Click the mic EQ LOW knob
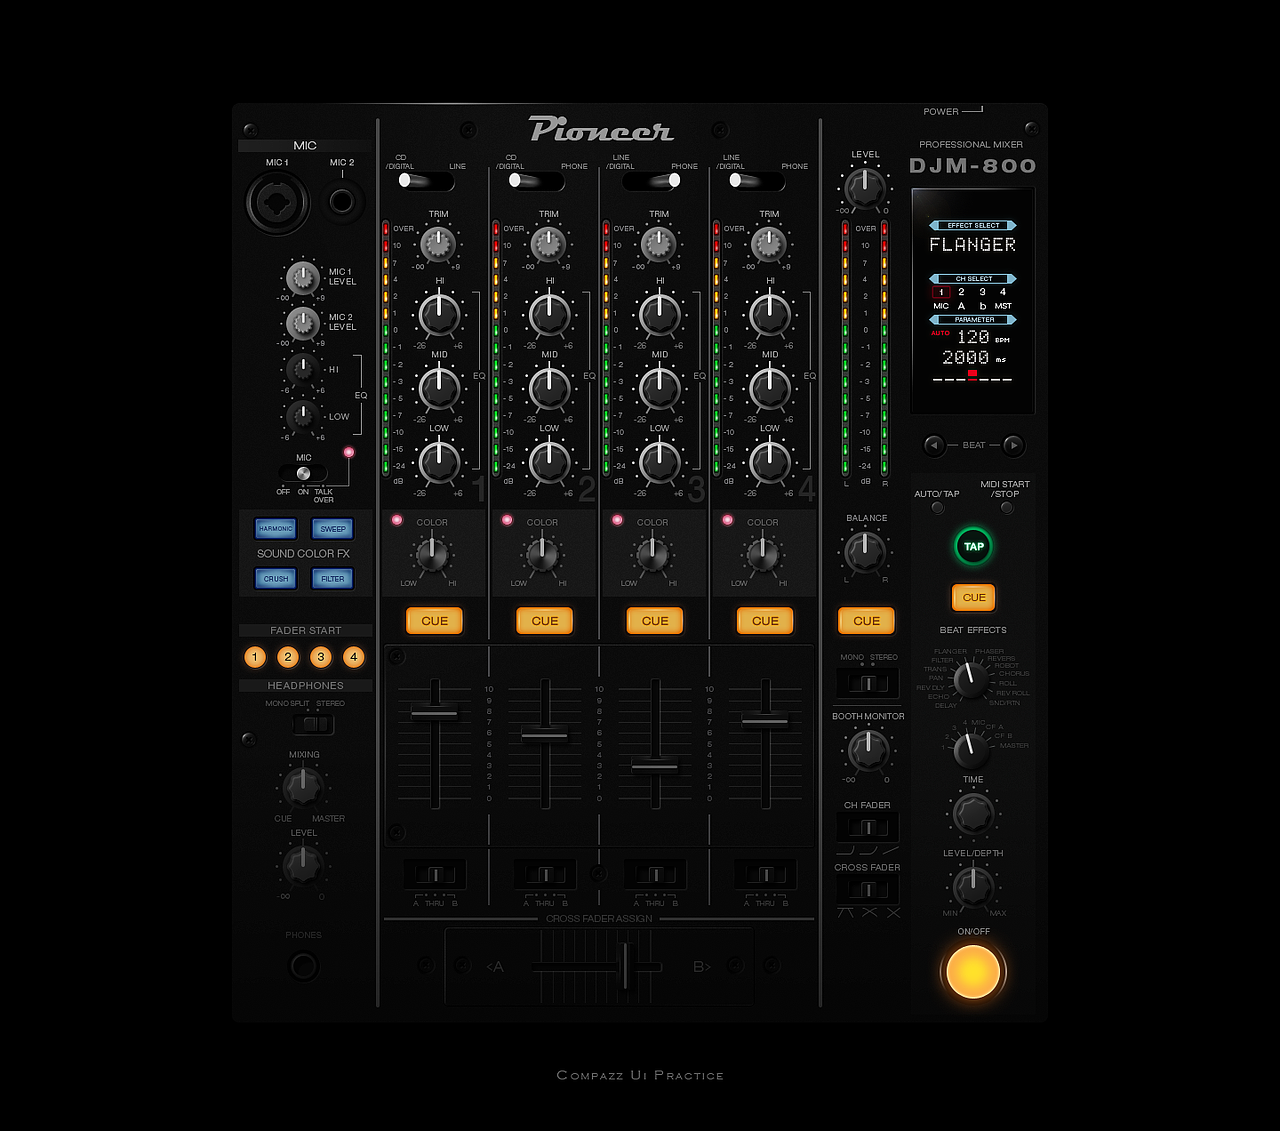The width and height of the screenshot is (1280, 1131). click(x=302, y=416)
